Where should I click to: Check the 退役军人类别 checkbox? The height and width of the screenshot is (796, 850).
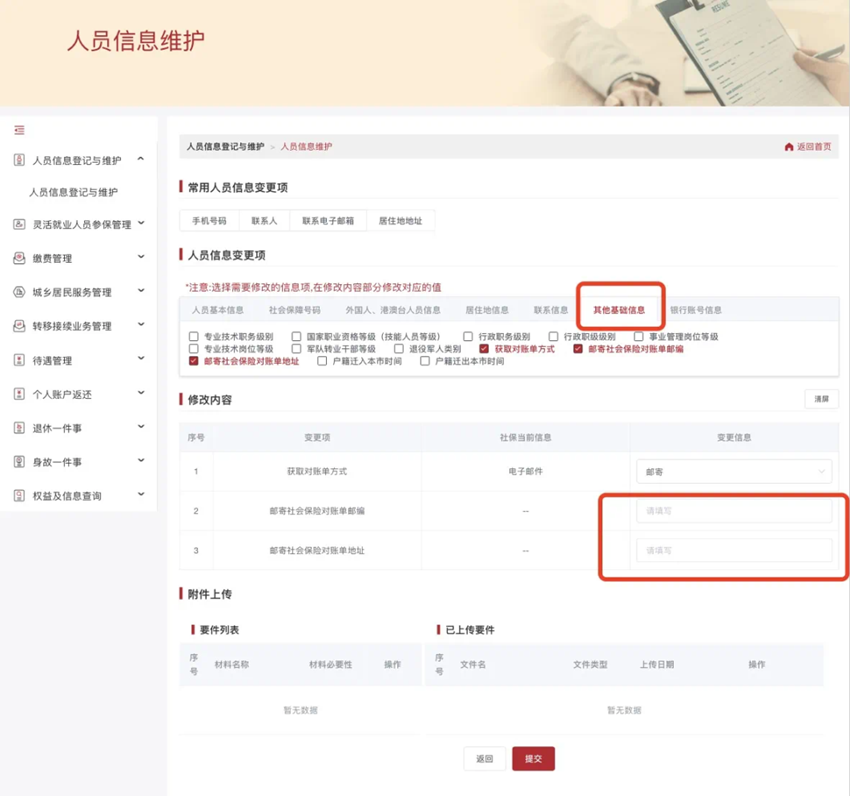(398, 349)
